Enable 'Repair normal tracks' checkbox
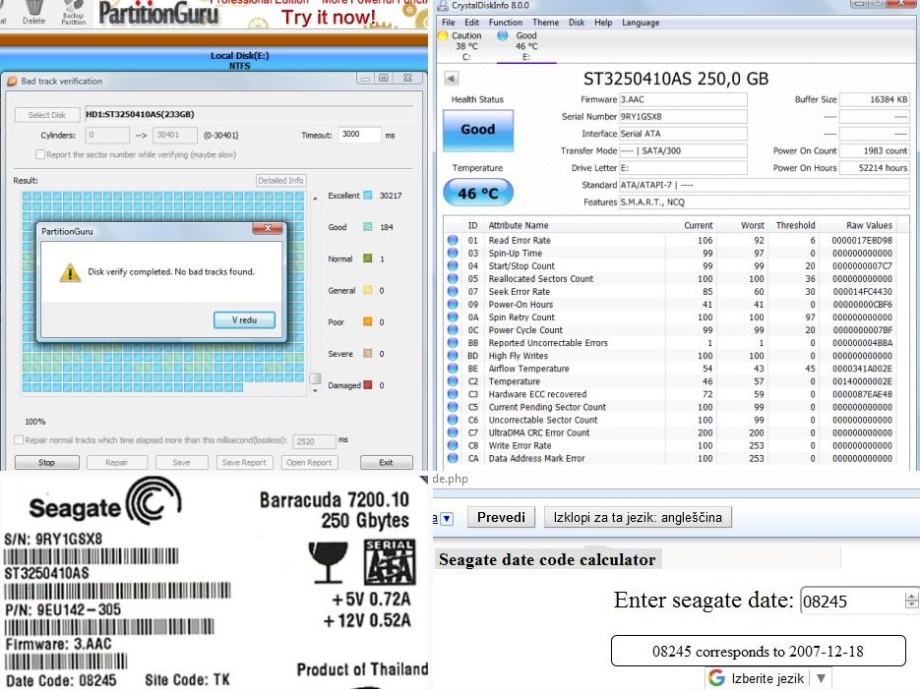The width and height of the screenshot is (920, 690). pos(19,440)
